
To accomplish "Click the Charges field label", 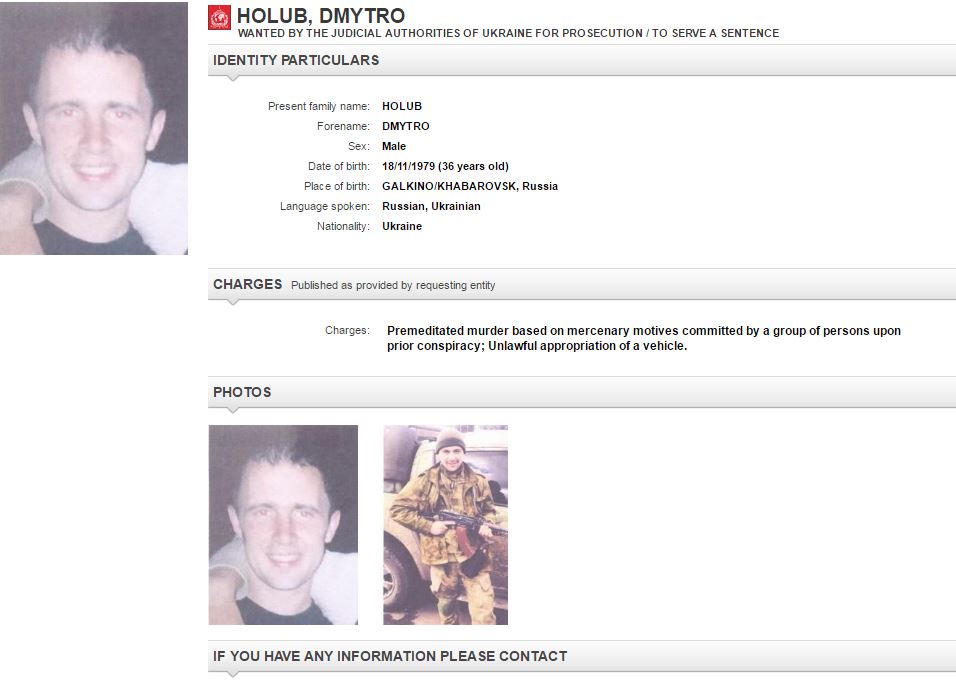I will point(347,330).
